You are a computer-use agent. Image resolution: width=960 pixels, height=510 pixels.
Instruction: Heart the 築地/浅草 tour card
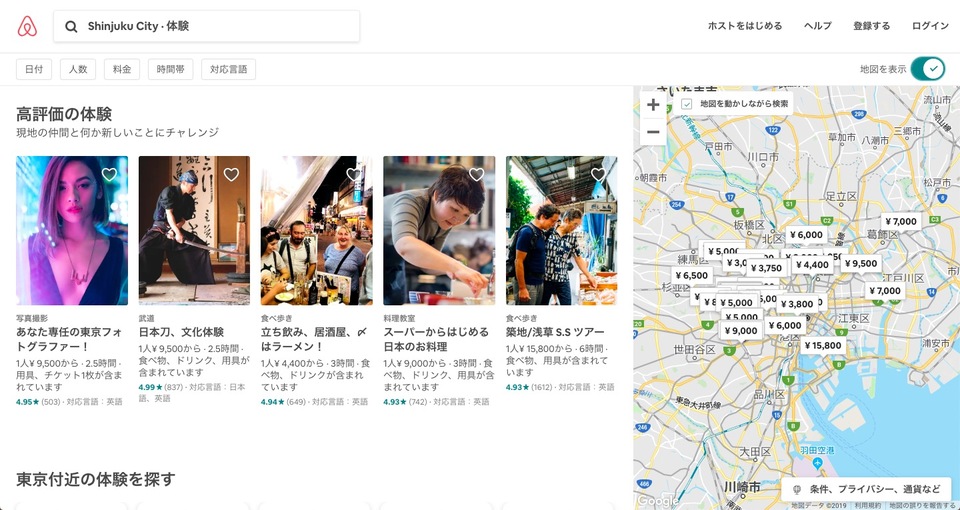pyautogui.click(x=598, y=174)
